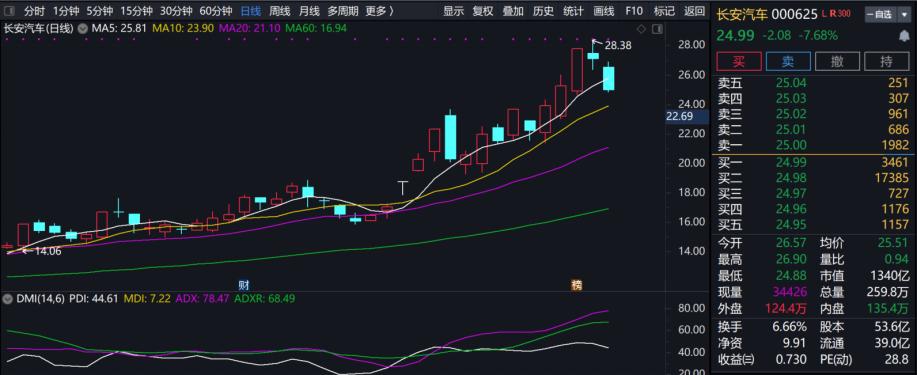Open the DMI indicator dropdown arrow

(x=8, y=298)
